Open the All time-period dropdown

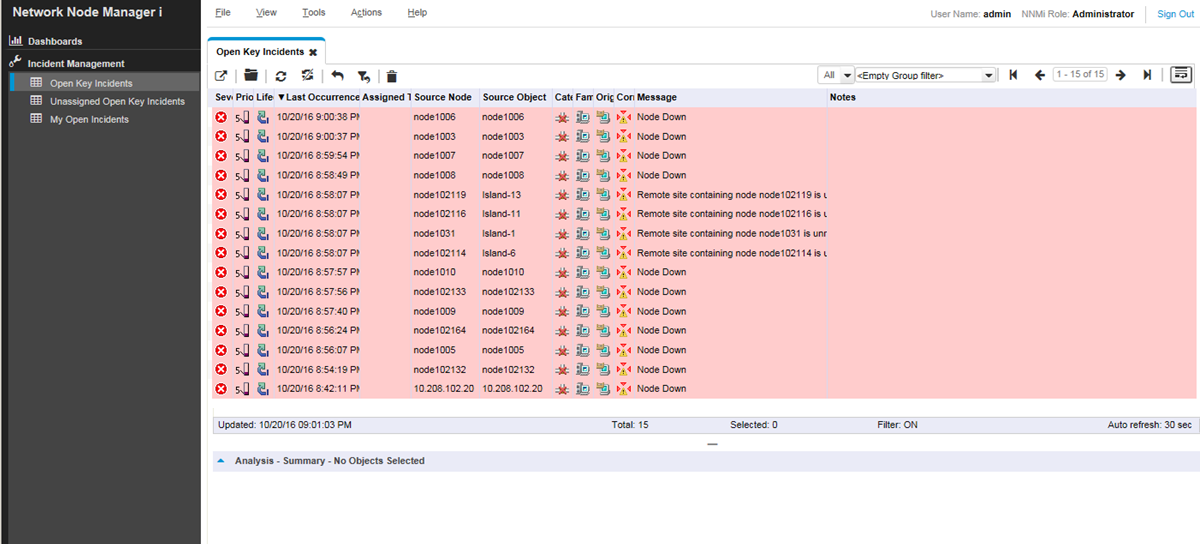[x=836, y=75]
